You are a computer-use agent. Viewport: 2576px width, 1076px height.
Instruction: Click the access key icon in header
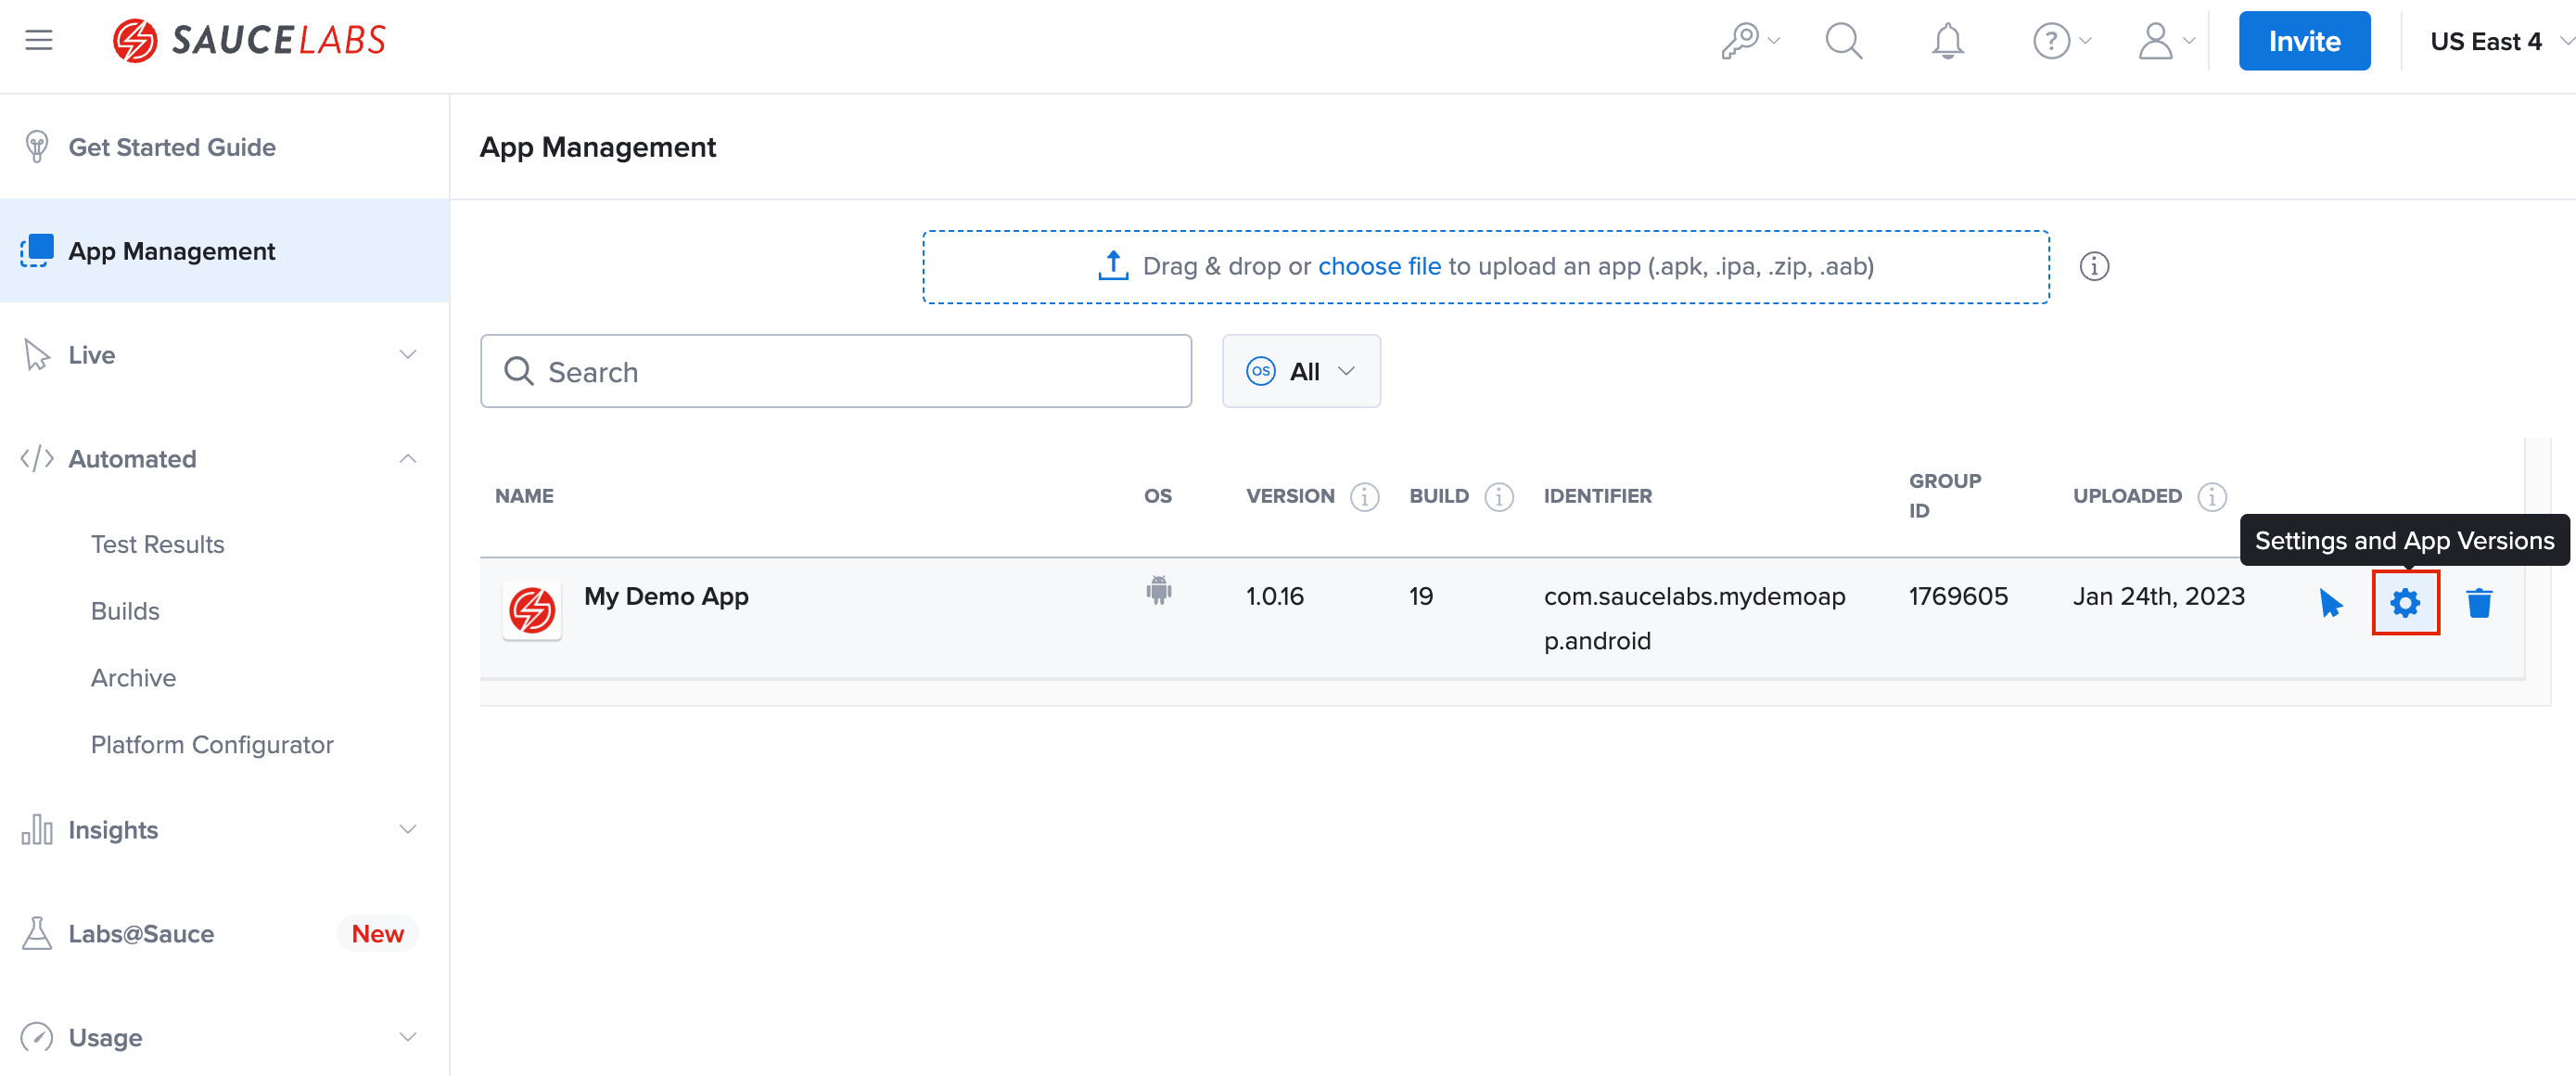point(1741,41)
